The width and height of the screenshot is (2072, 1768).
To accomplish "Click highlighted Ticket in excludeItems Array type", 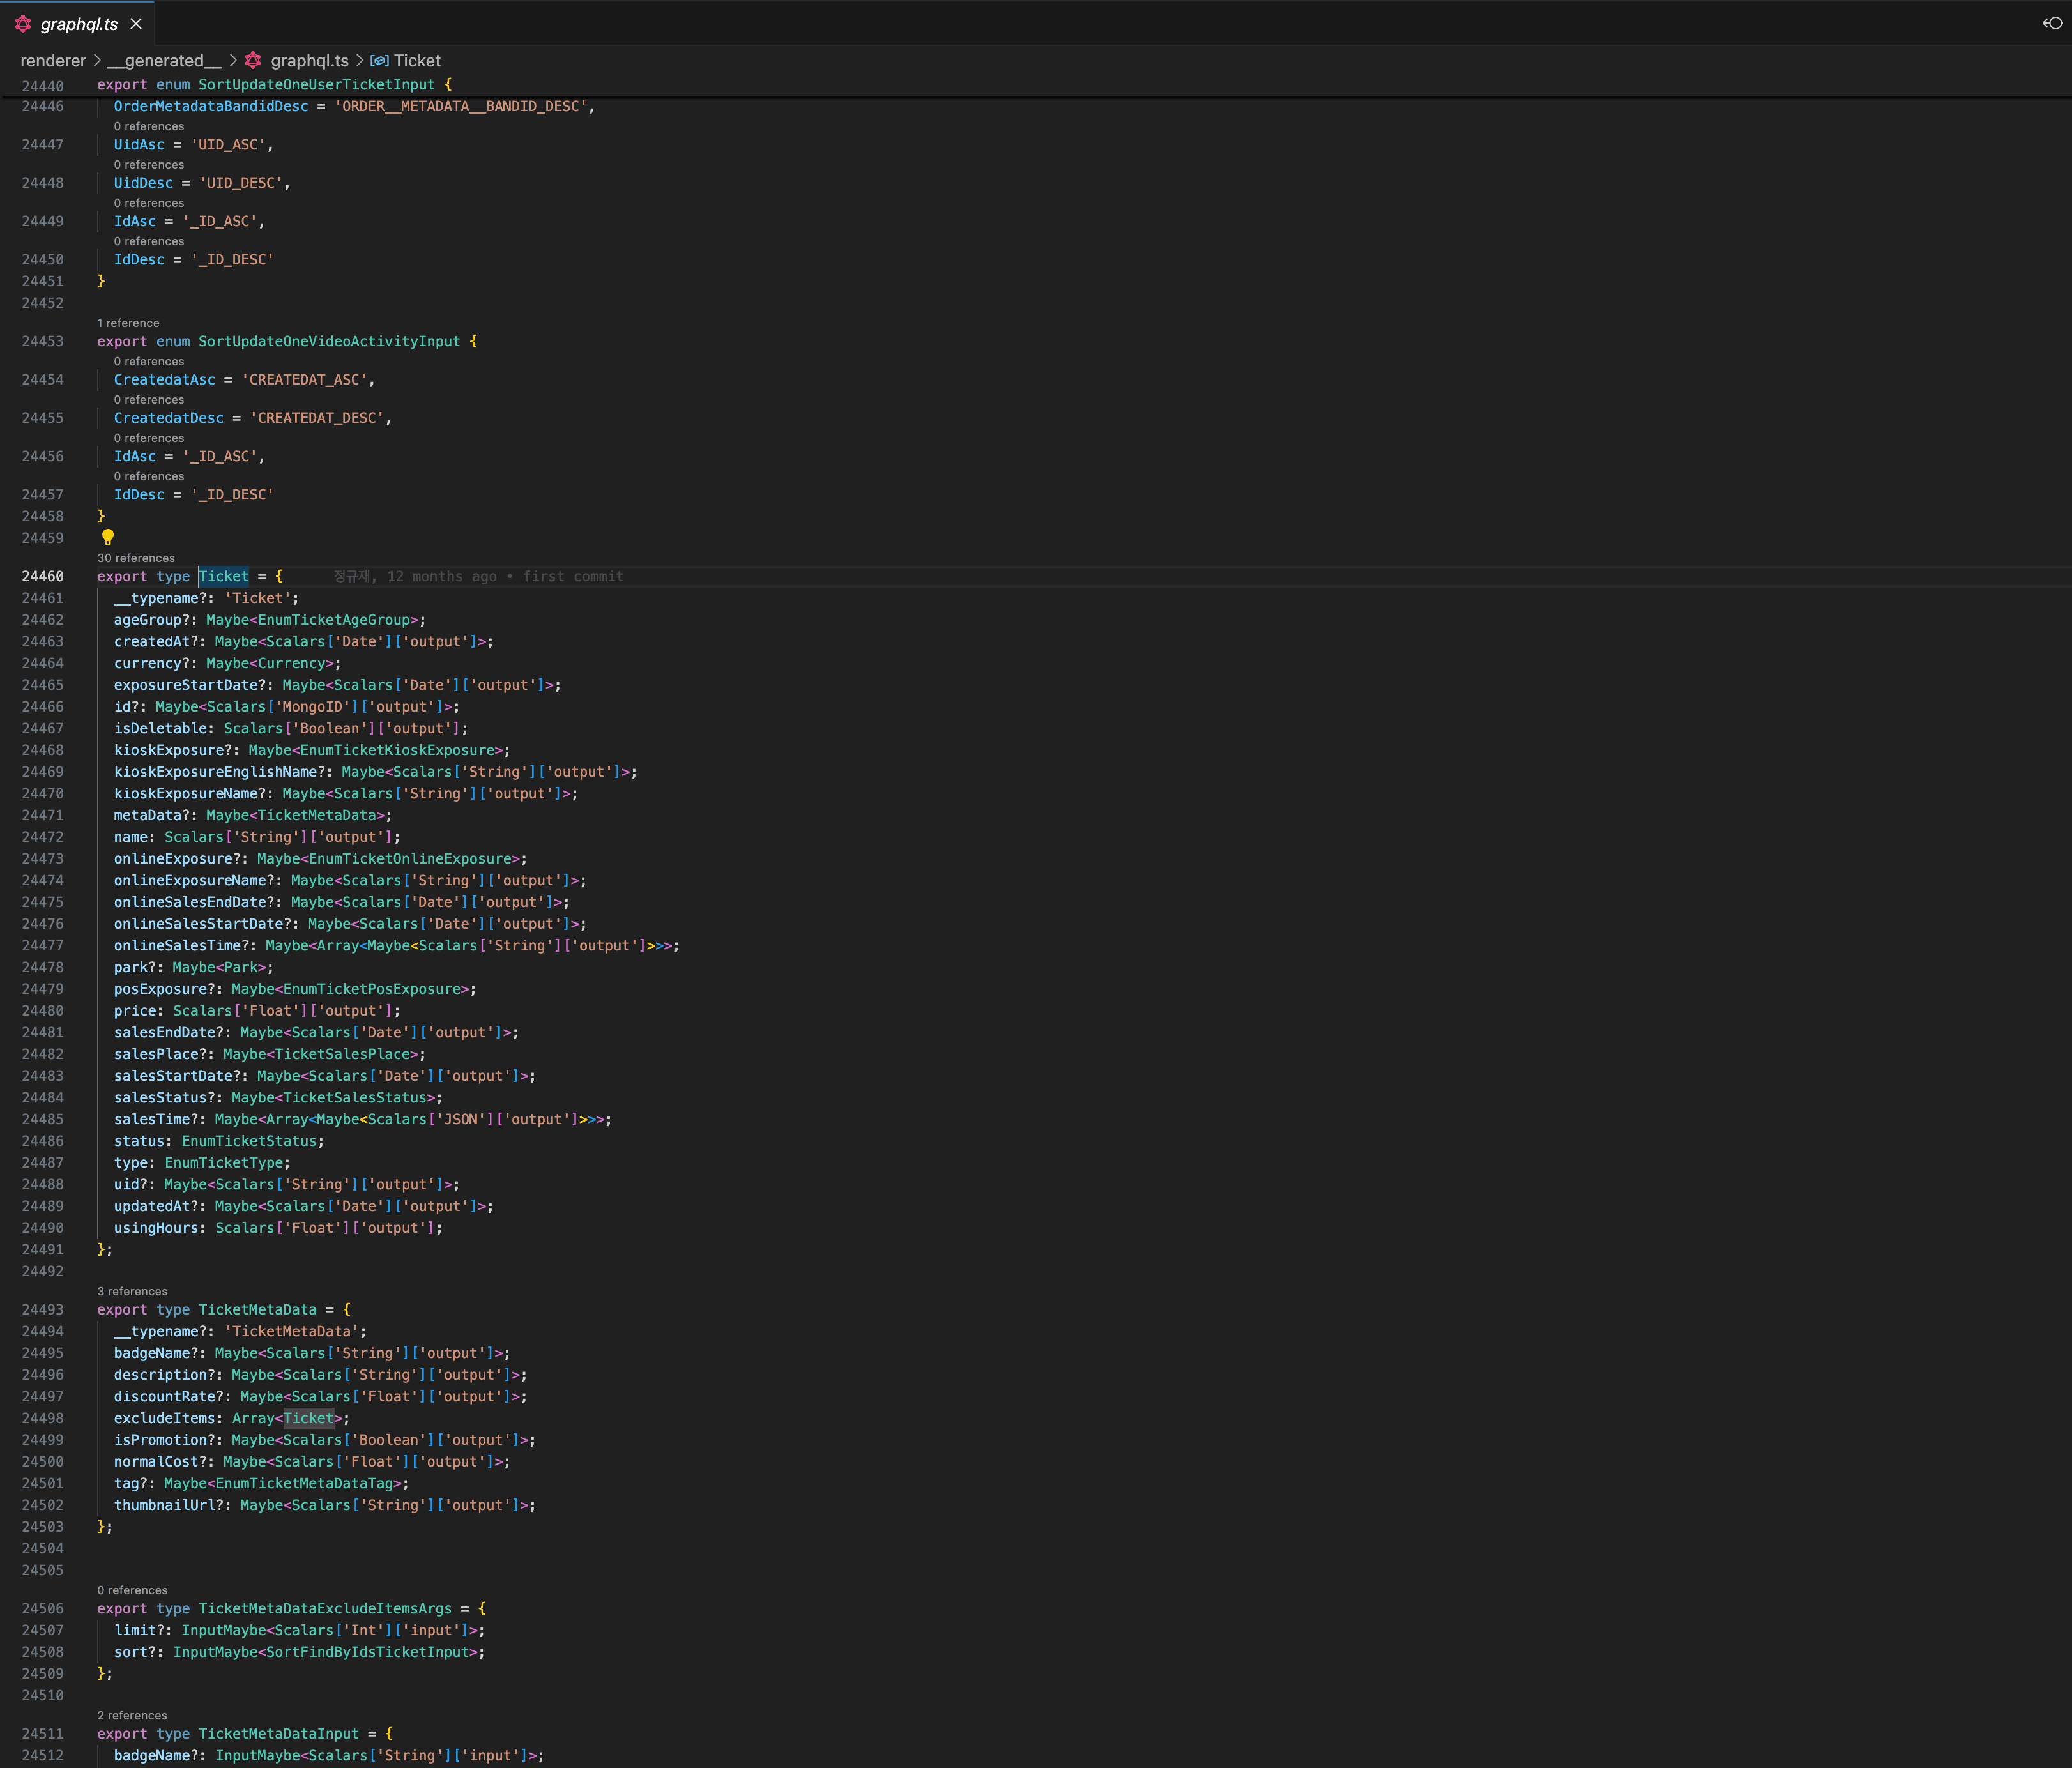I will click(x=308, y=1418).
